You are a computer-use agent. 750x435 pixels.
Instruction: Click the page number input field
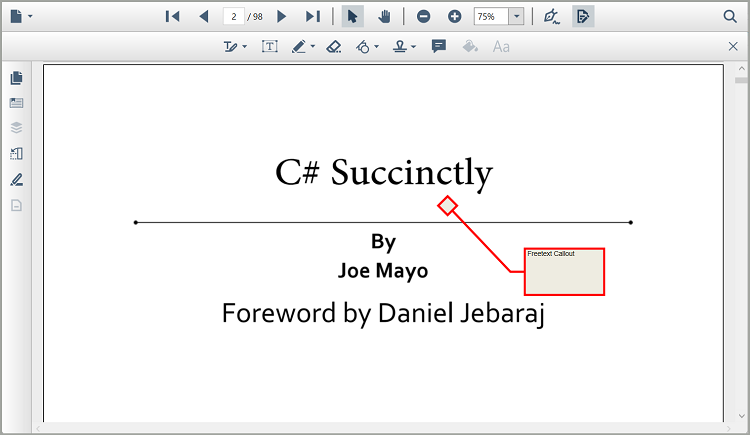tap(234, 17)
